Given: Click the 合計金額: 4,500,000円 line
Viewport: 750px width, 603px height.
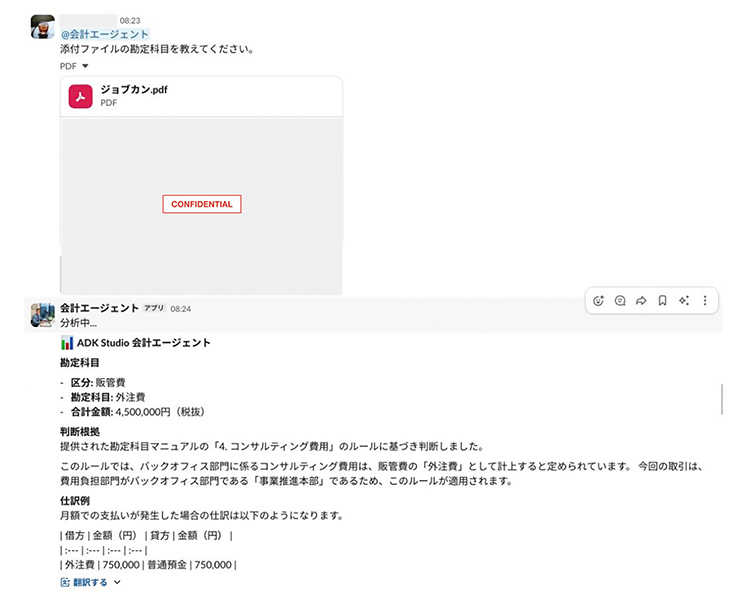Looking at the screenshot, I should tap(138, 412).
